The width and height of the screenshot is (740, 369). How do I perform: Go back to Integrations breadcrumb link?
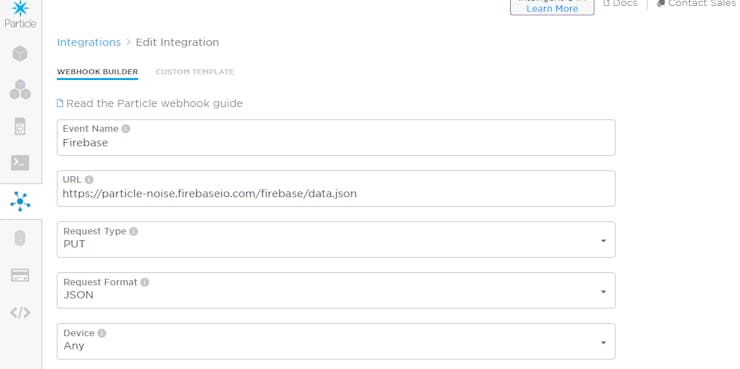coord(89,42)
